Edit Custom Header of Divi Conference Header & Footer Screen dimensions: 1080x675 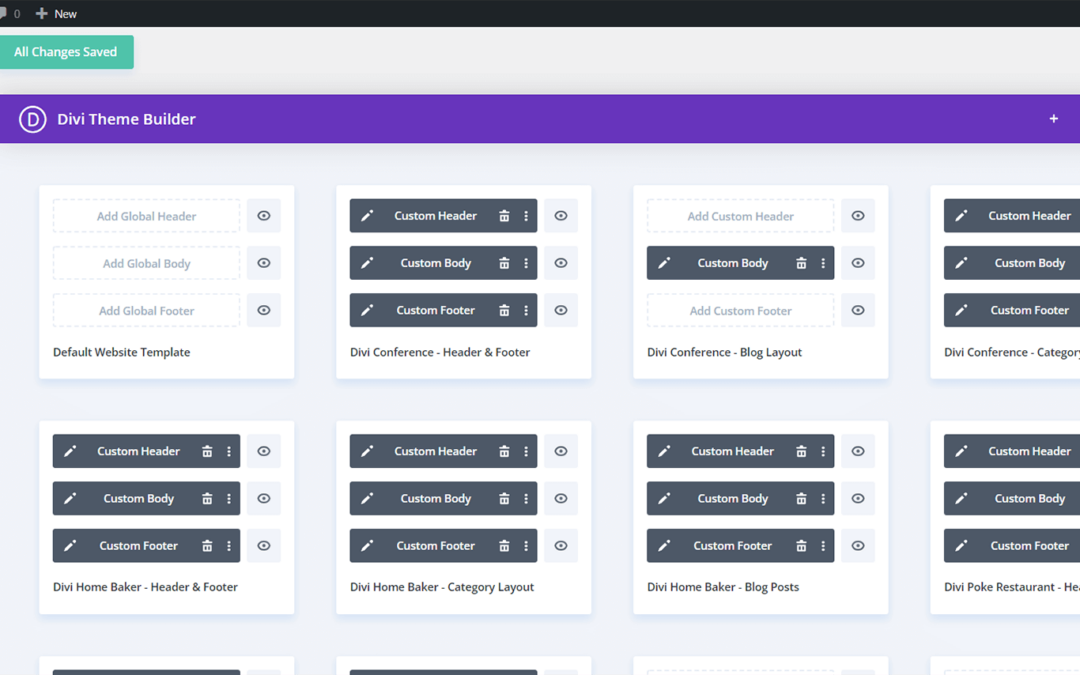click(367, 216)
